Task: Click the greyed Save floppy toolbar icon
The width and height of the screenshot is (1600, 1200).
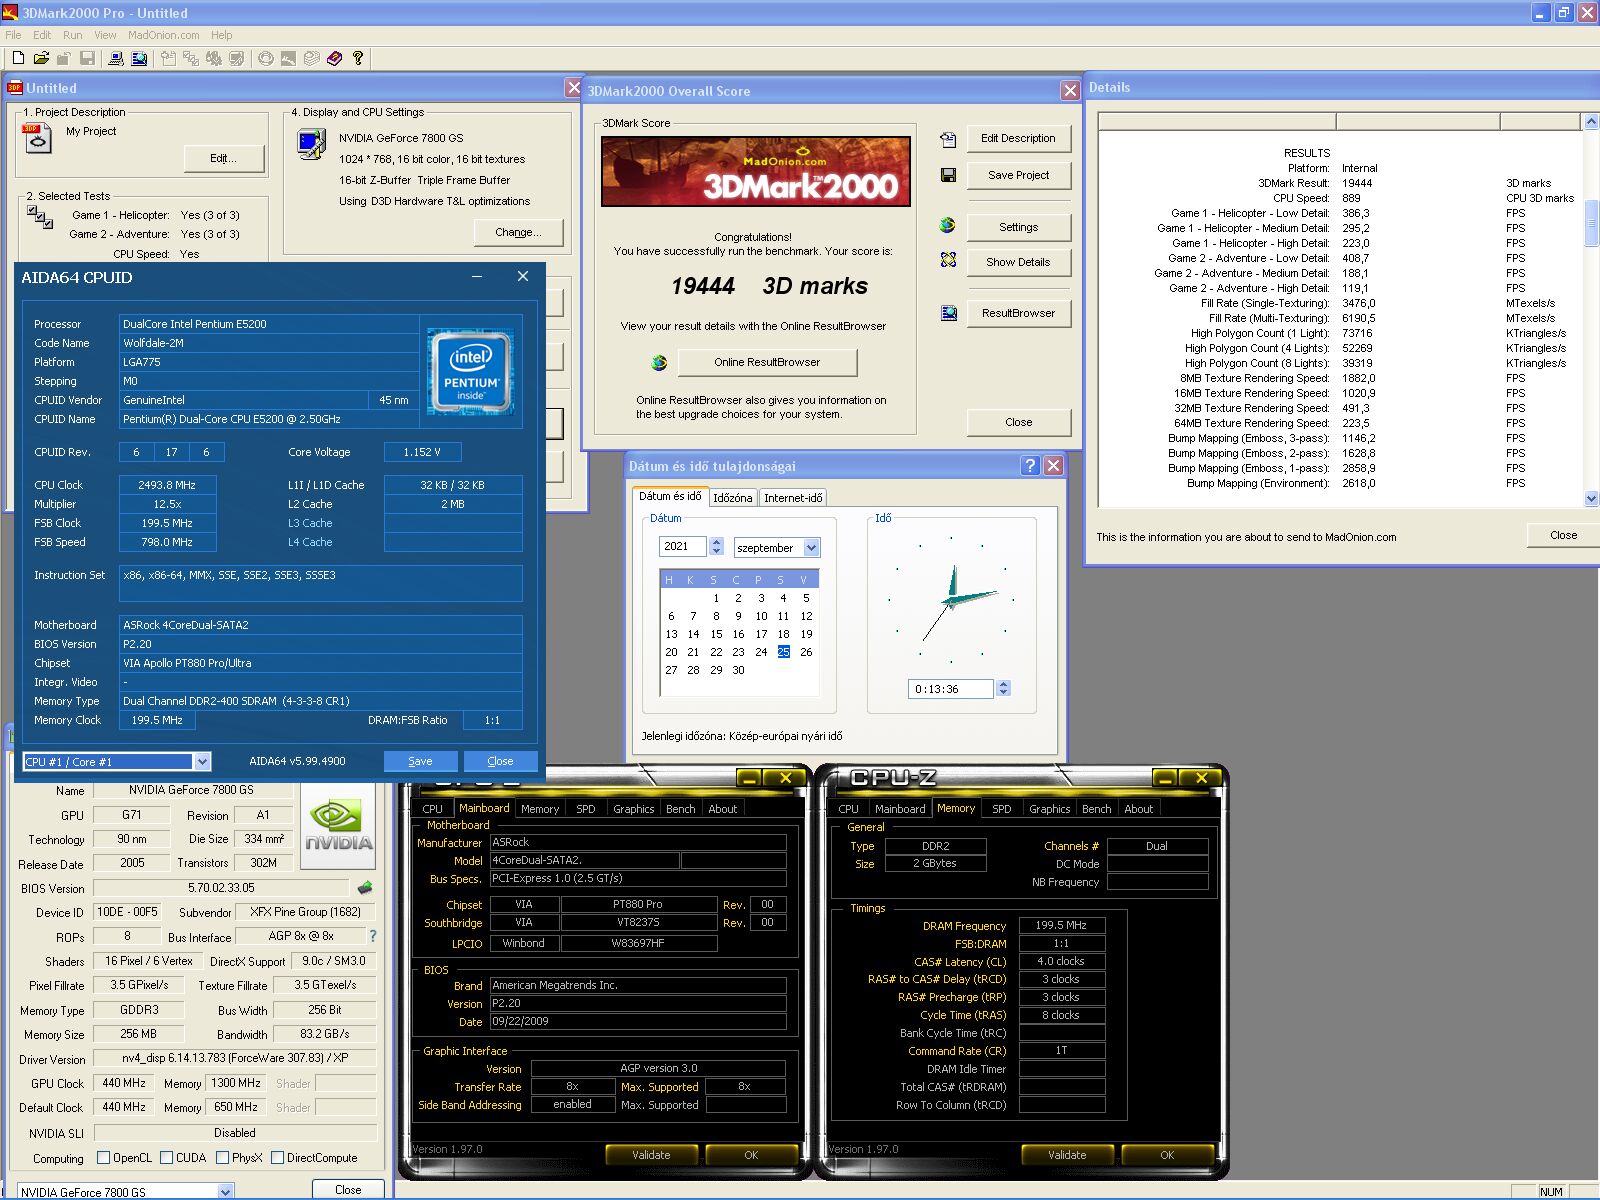Action: (87, 59)
